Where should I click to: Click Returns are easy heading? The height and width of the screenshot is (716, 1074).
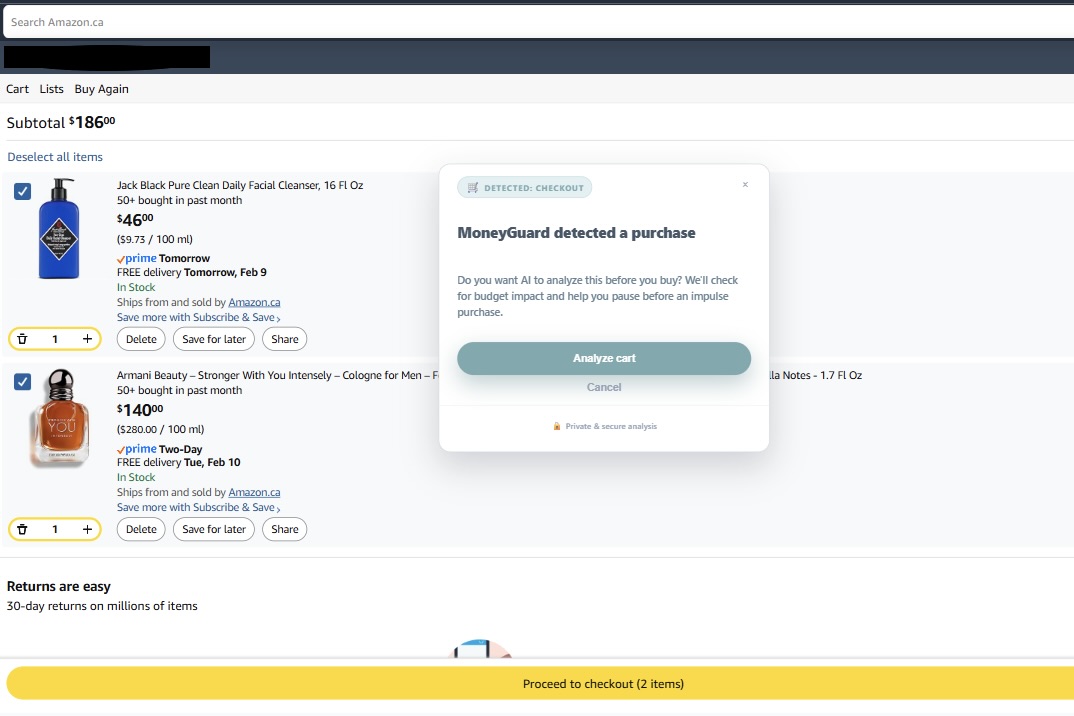pyautogui.click(x=58, y=587)
